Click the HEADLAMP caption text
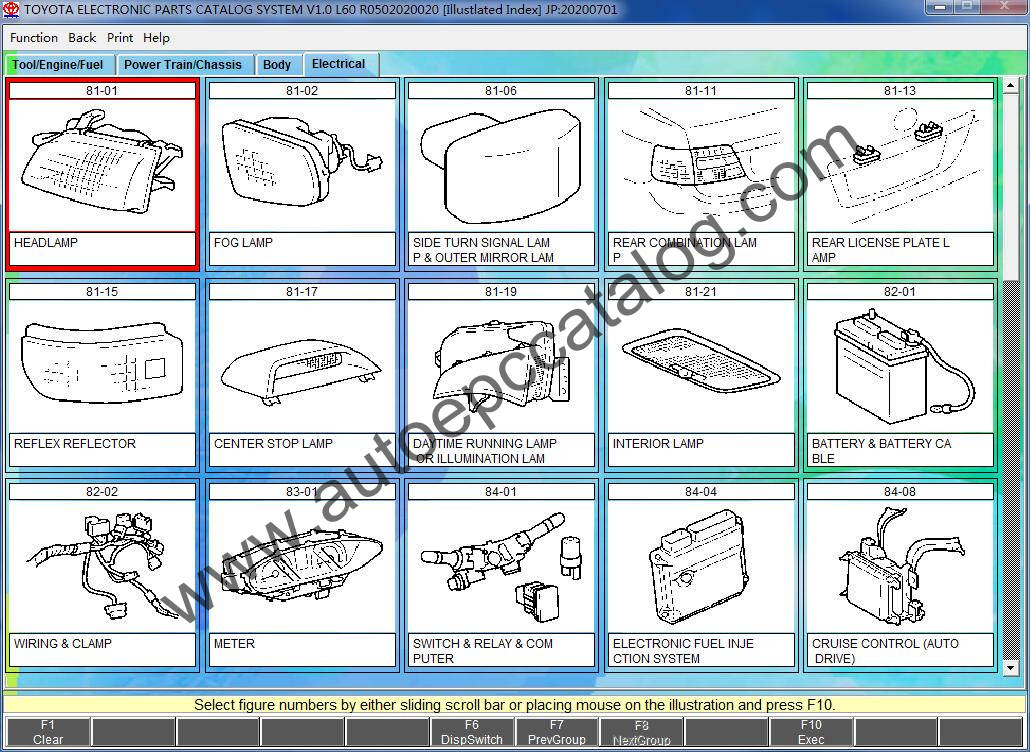1030x752 pixels. (x=46, y=242)
